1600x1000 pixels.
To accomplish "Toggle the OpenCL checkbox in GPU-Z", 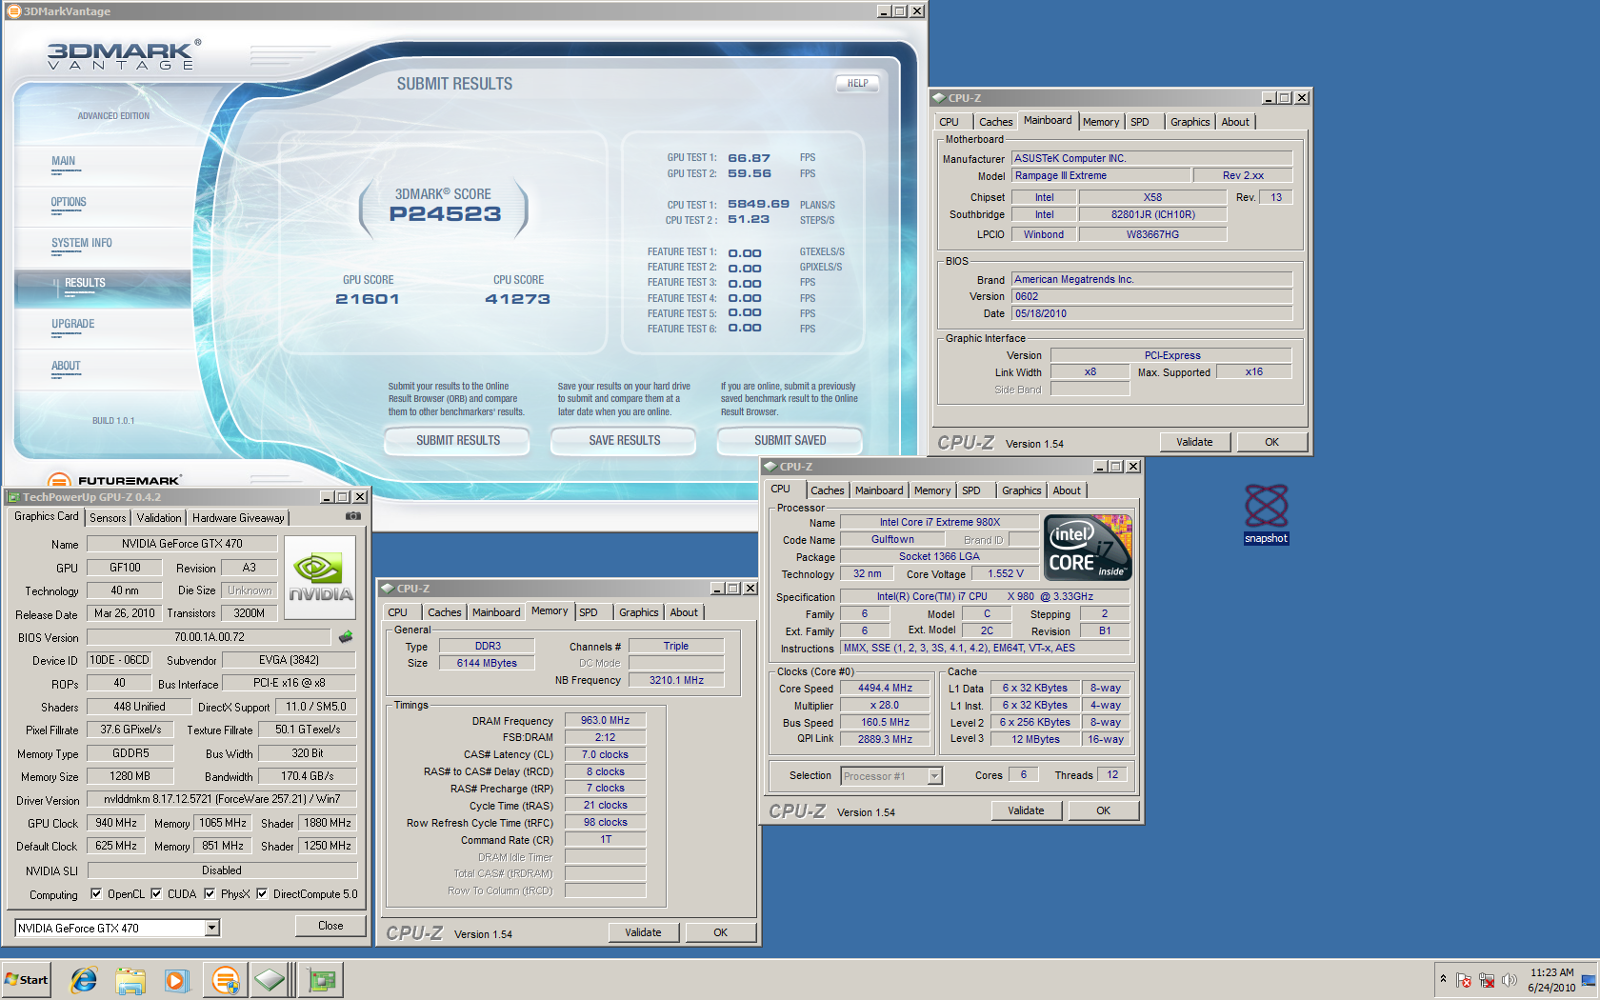I will click(x=96, y=894).
